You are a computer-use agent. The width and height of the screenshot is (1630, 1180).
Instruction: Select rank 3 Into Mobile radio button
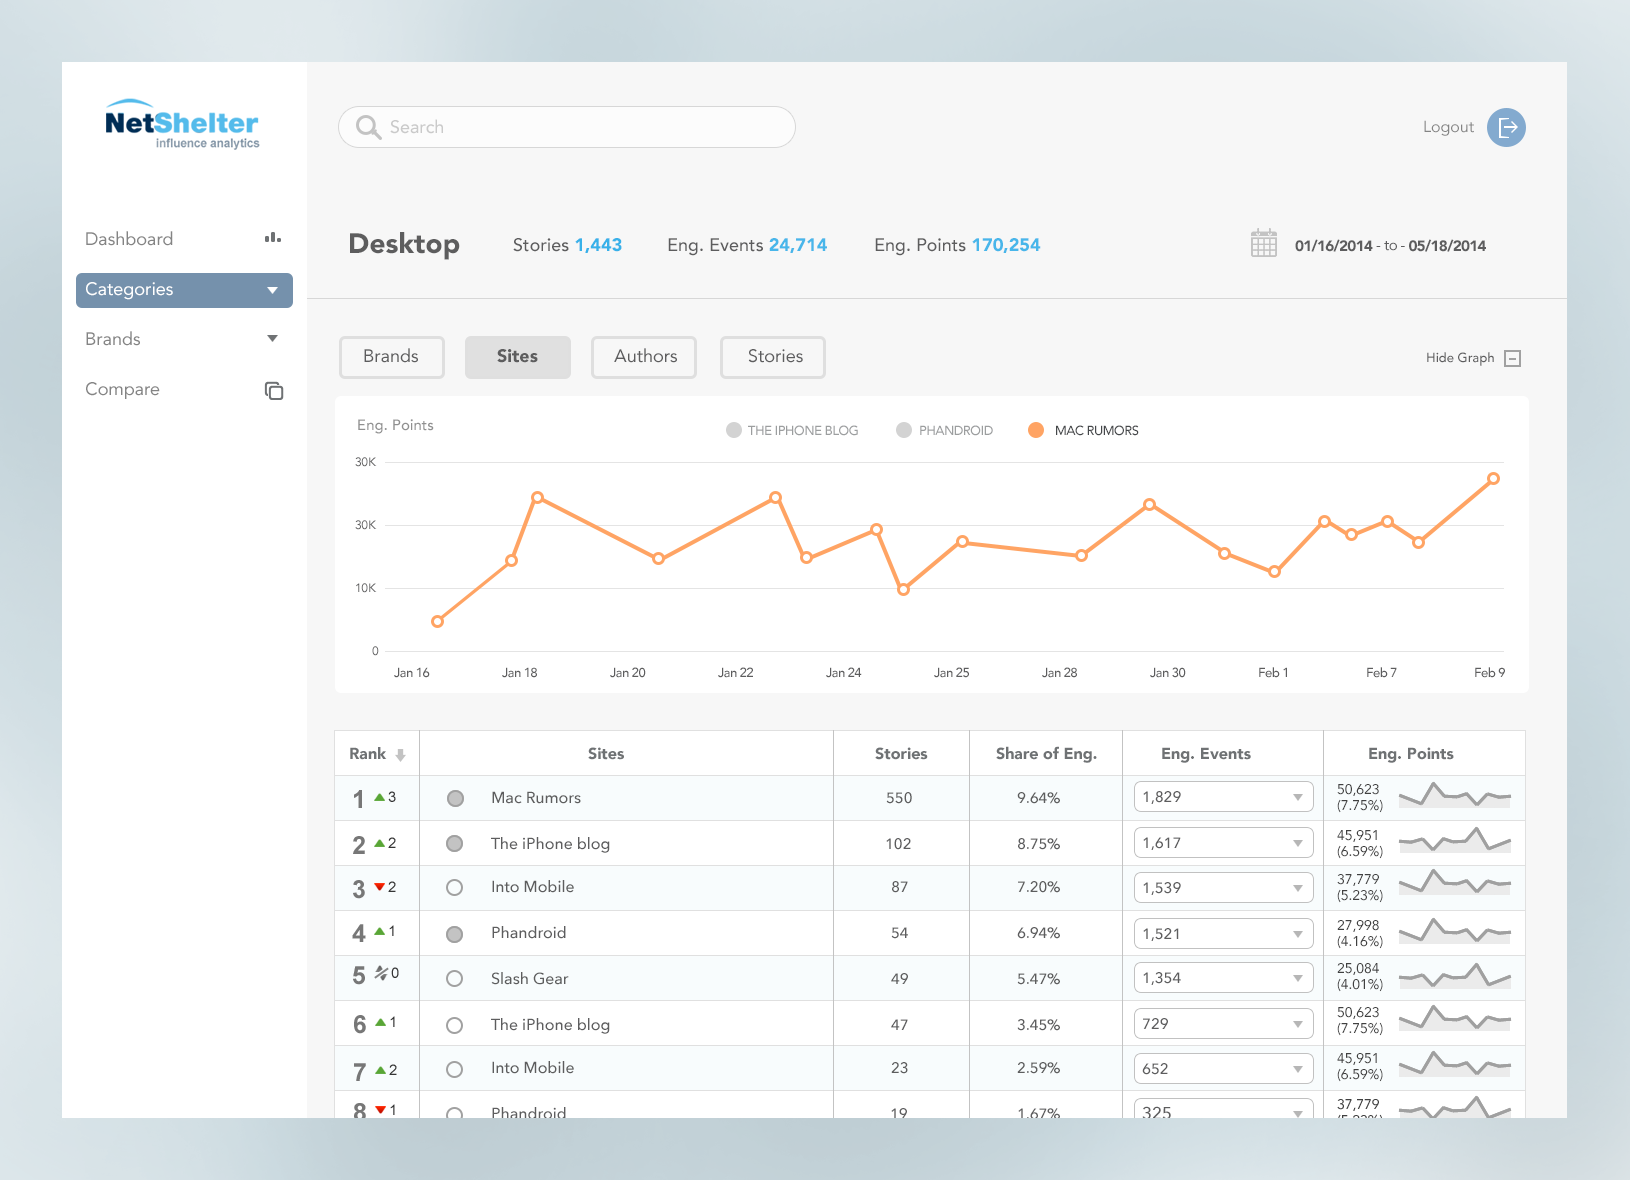click(x=454, y=887)
